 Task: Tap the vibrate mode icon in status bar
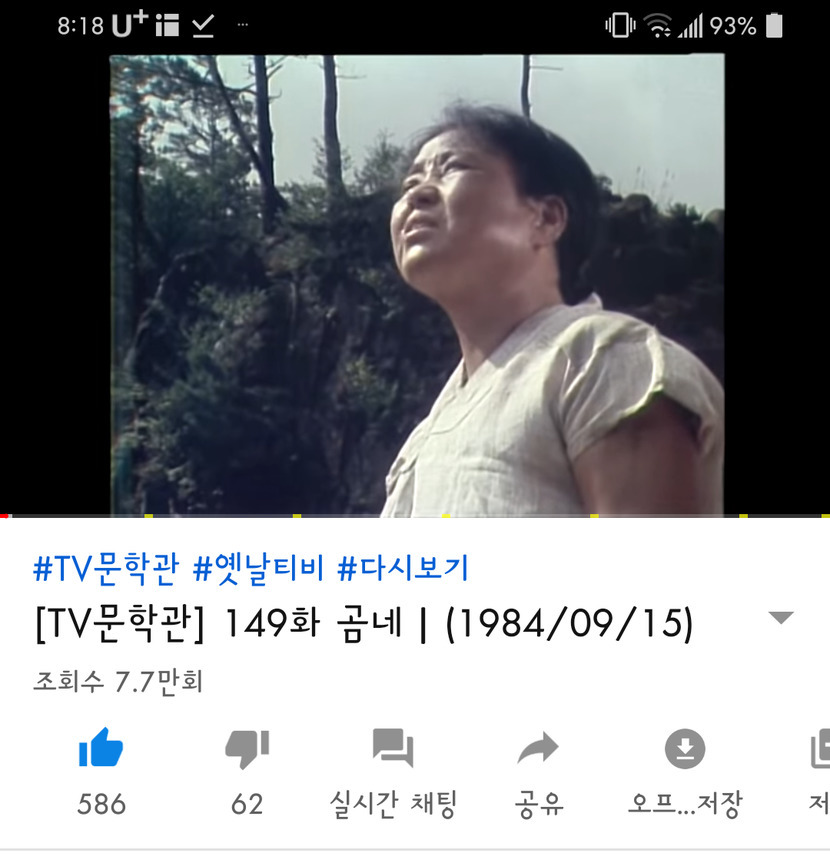620,25
